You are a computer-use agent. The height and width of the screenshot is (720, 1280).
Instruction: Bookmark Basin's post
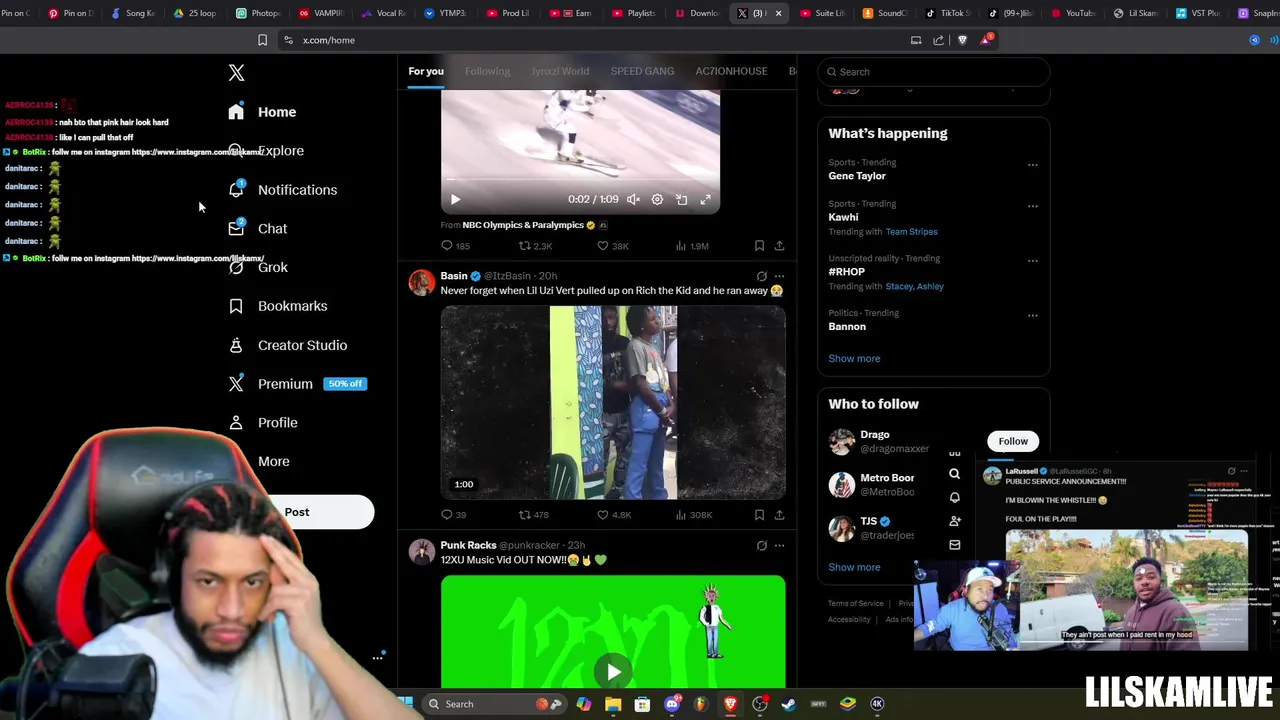pyautogui.click(x=759, y=515)
